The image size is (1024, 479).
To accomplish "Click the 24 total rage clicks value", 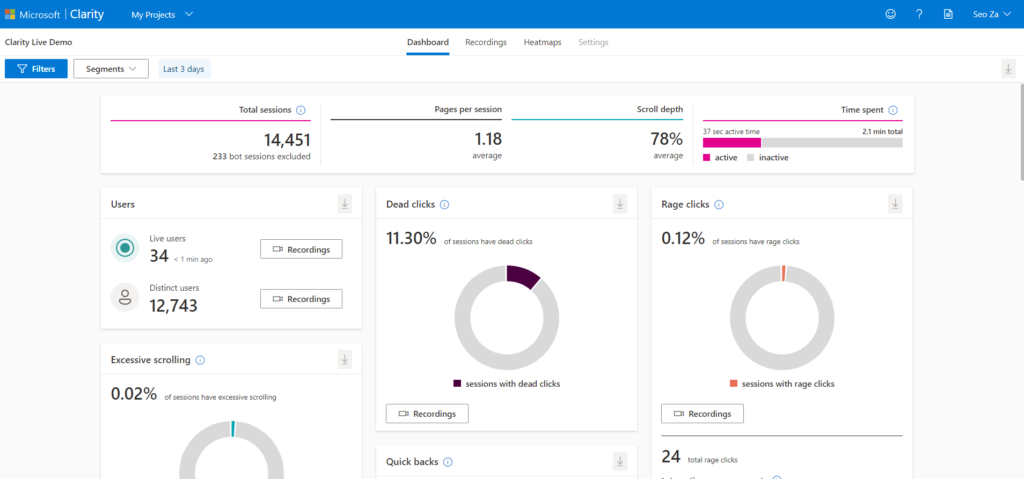I will tap(671, 456).
